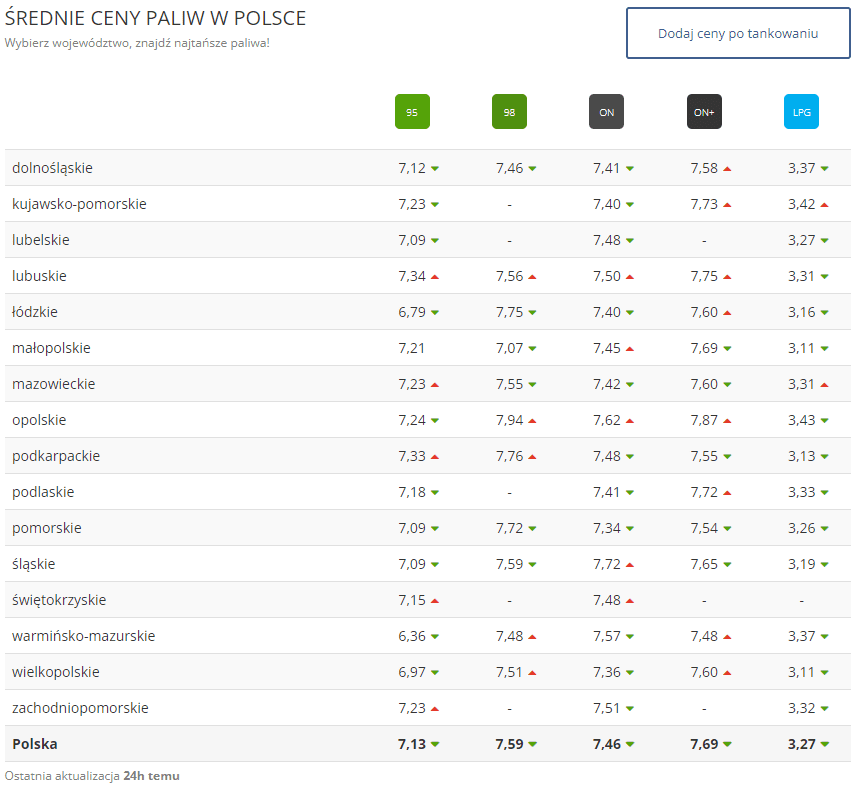
Task: Click the 'Średnie ceny paliw w Polsce' heading
Action: point(155,19)
